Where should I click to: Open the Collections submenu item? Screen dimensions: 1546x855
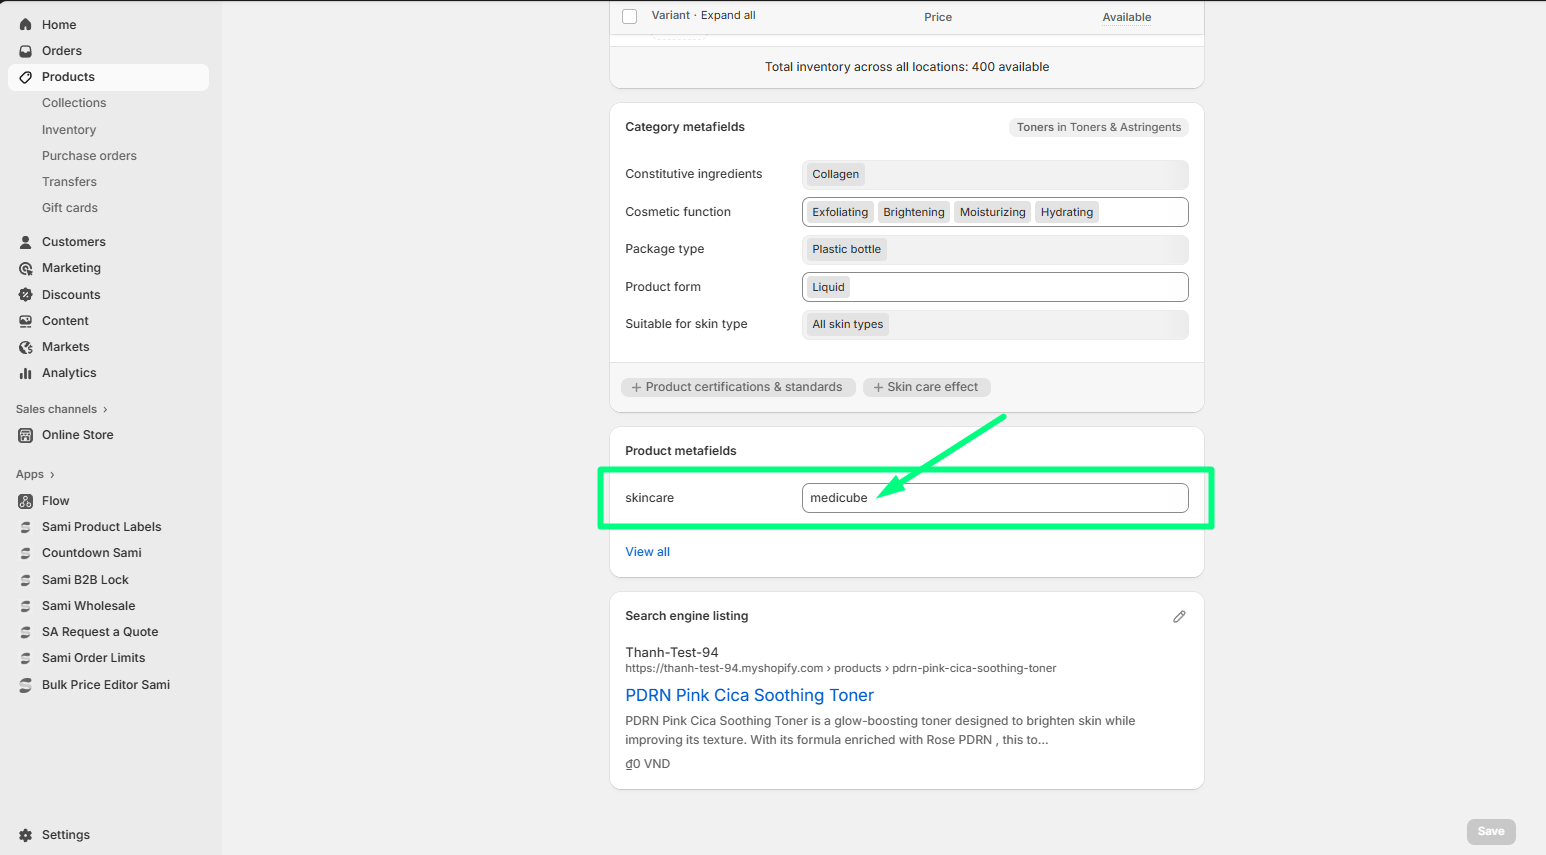click(74, 103)
